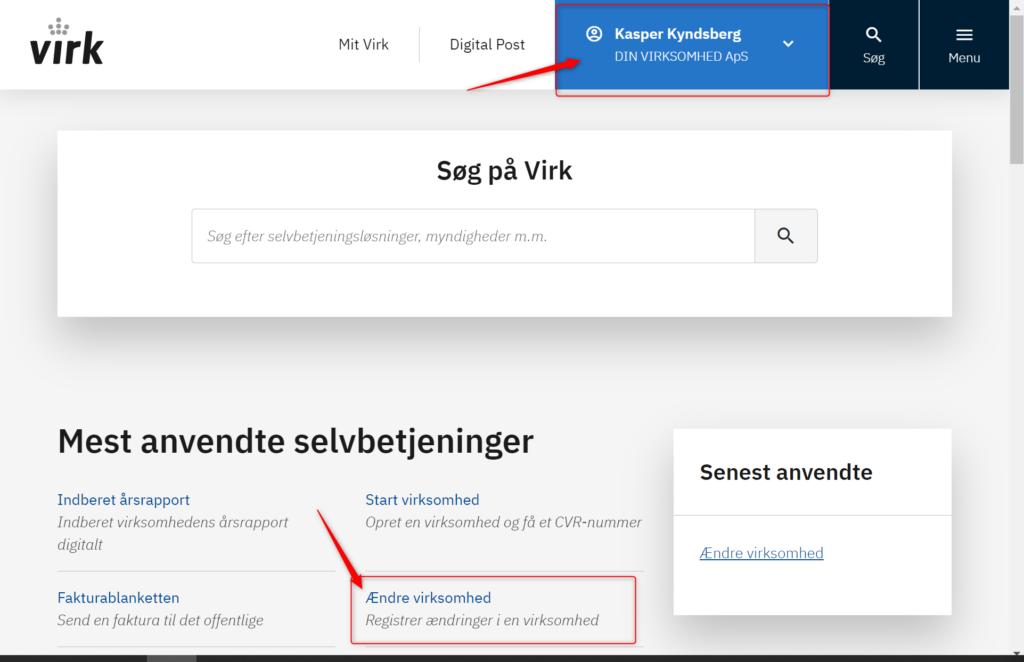Open the Mit Virk page
The image size is (1024, 662).
pyautogui.click(x=363, y=44)
